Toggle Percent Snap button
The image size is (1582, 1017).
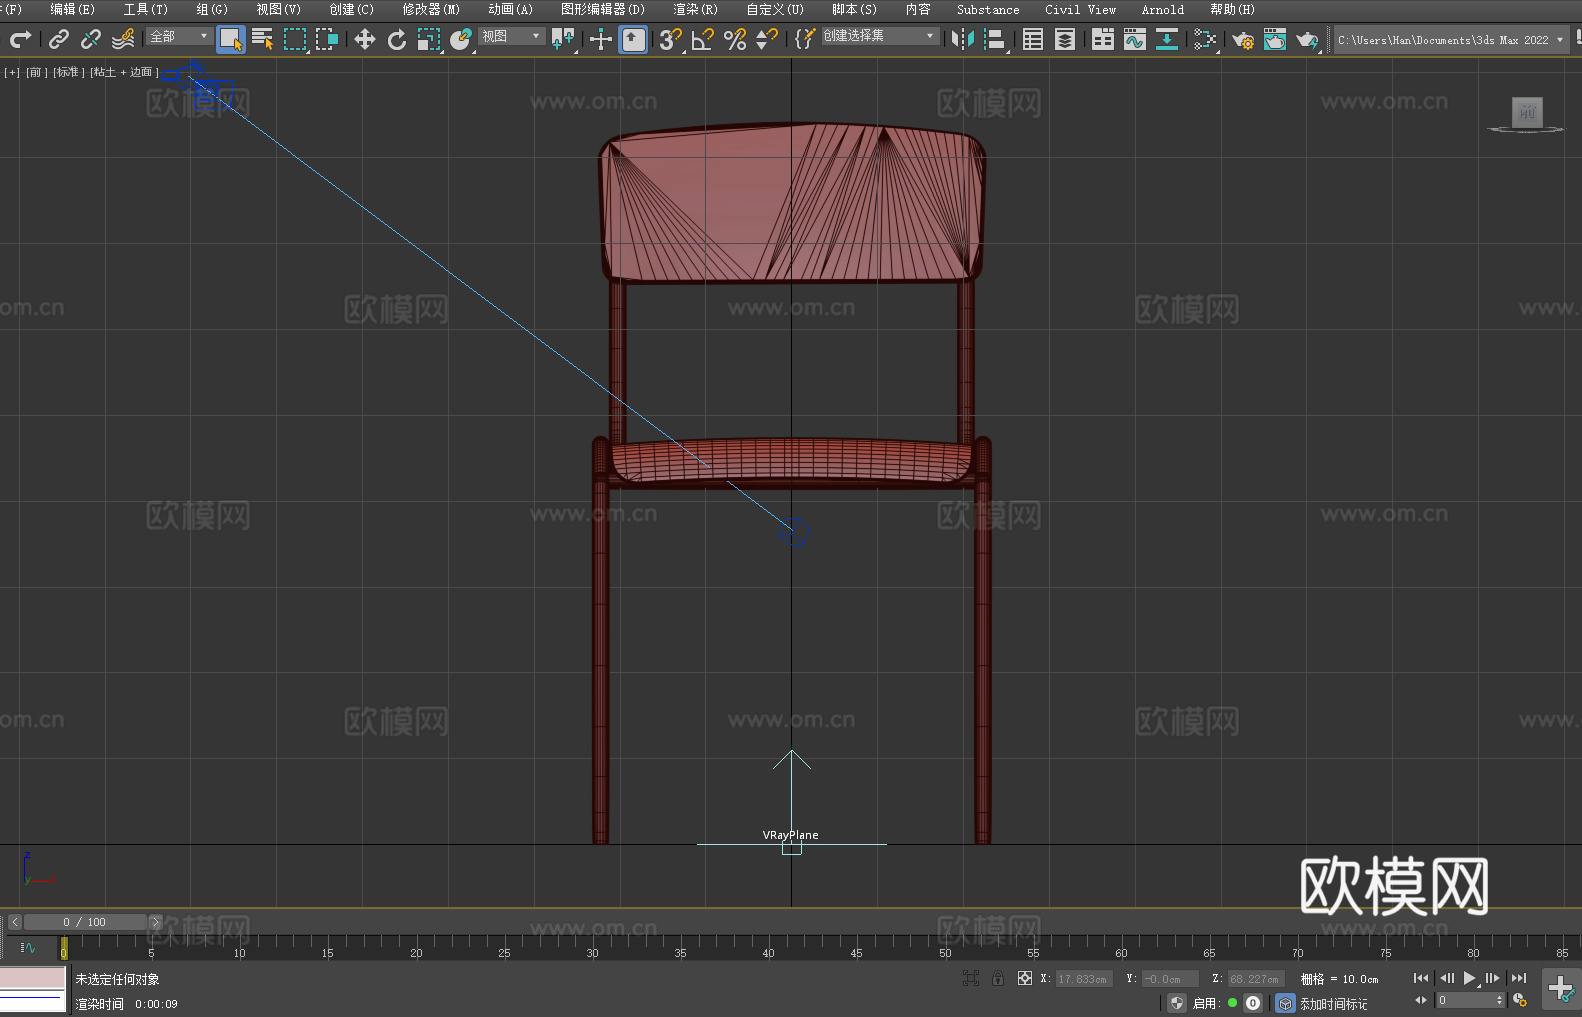735,39
